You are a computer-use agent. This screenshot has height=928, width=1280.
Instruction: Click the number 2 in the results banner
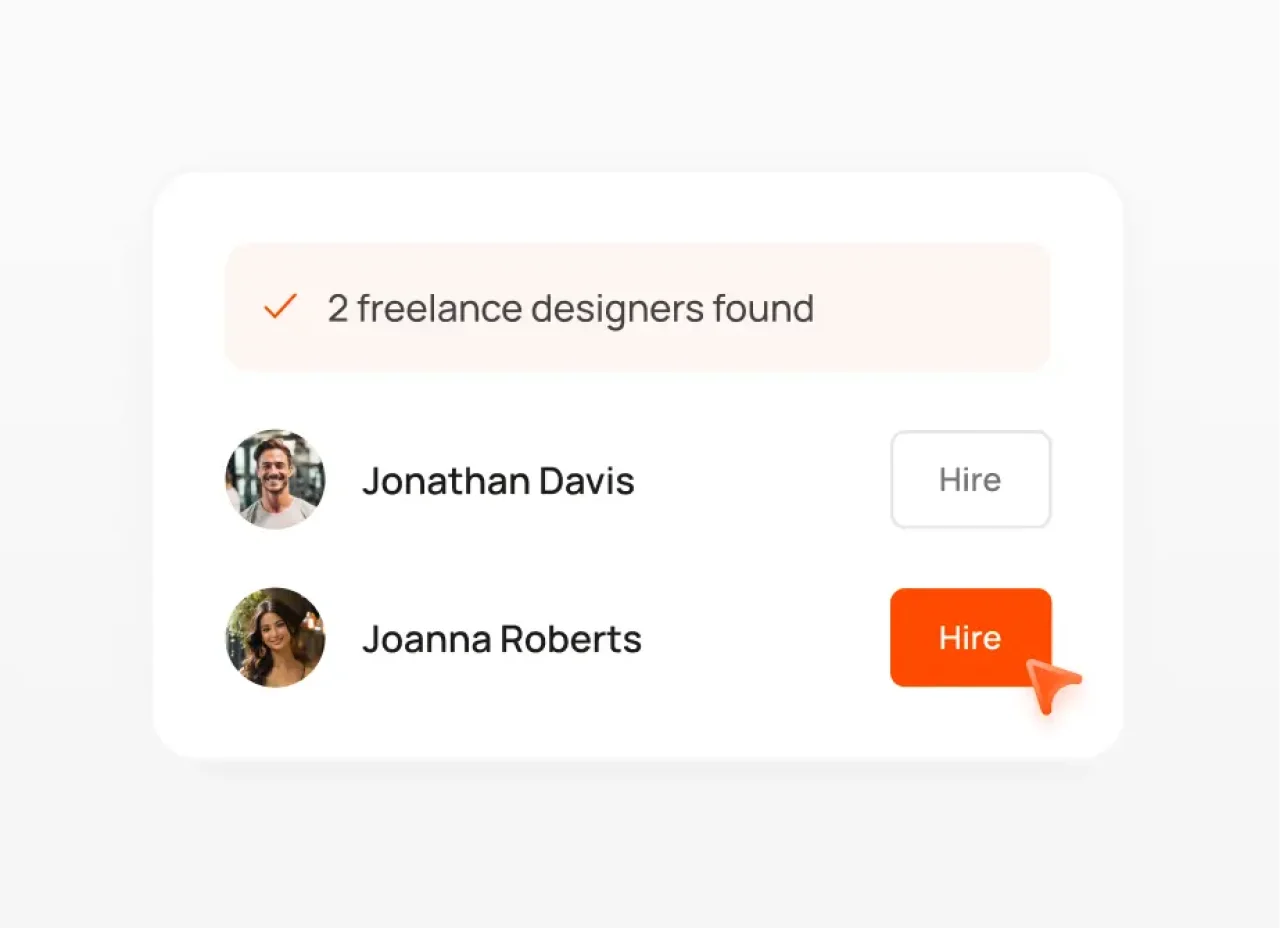point(338,309)
